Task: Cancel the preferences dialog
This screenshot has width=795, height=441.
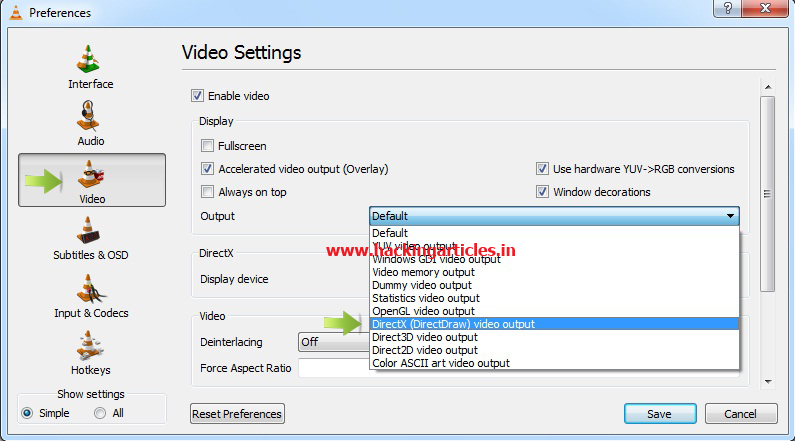Action: click(741, 414)
